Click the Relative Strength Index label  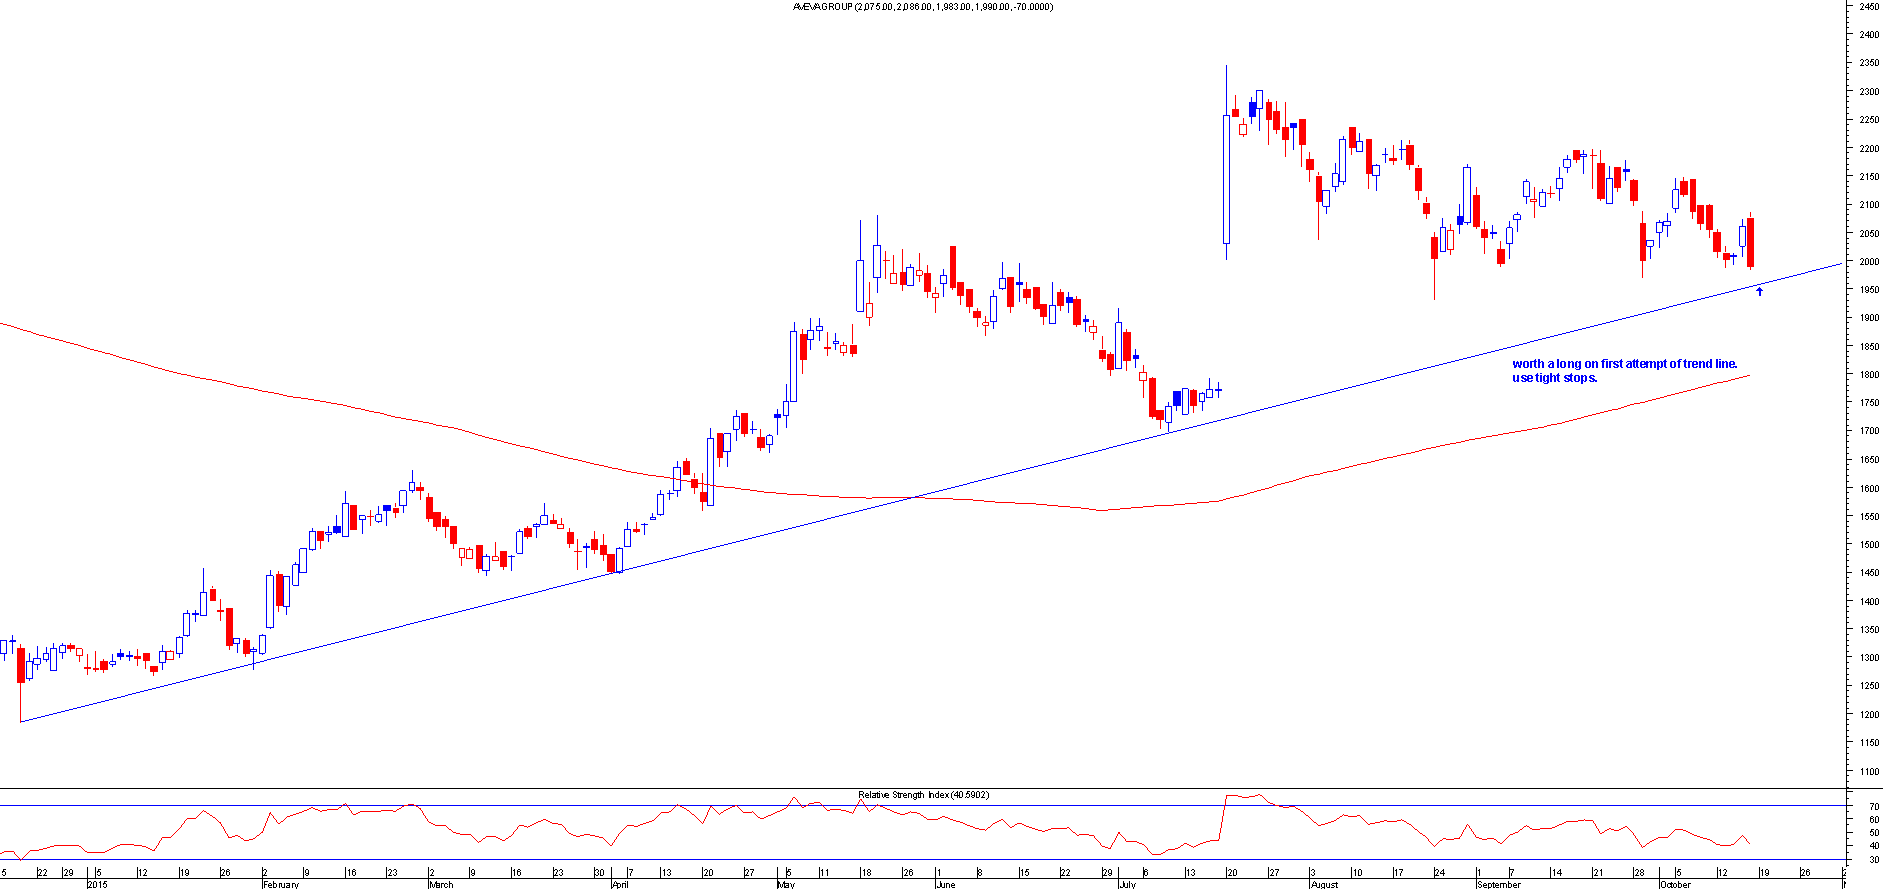(x=922, y=795)
